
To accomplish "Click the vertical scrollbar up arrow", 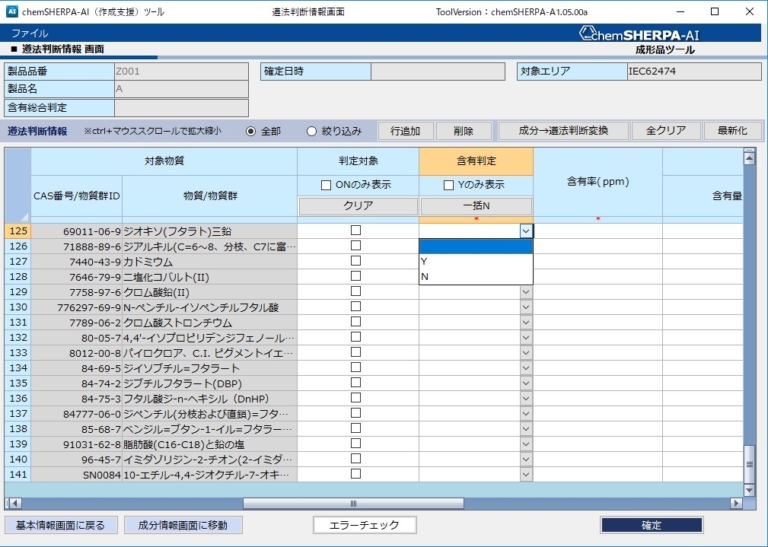I will 749,155.
